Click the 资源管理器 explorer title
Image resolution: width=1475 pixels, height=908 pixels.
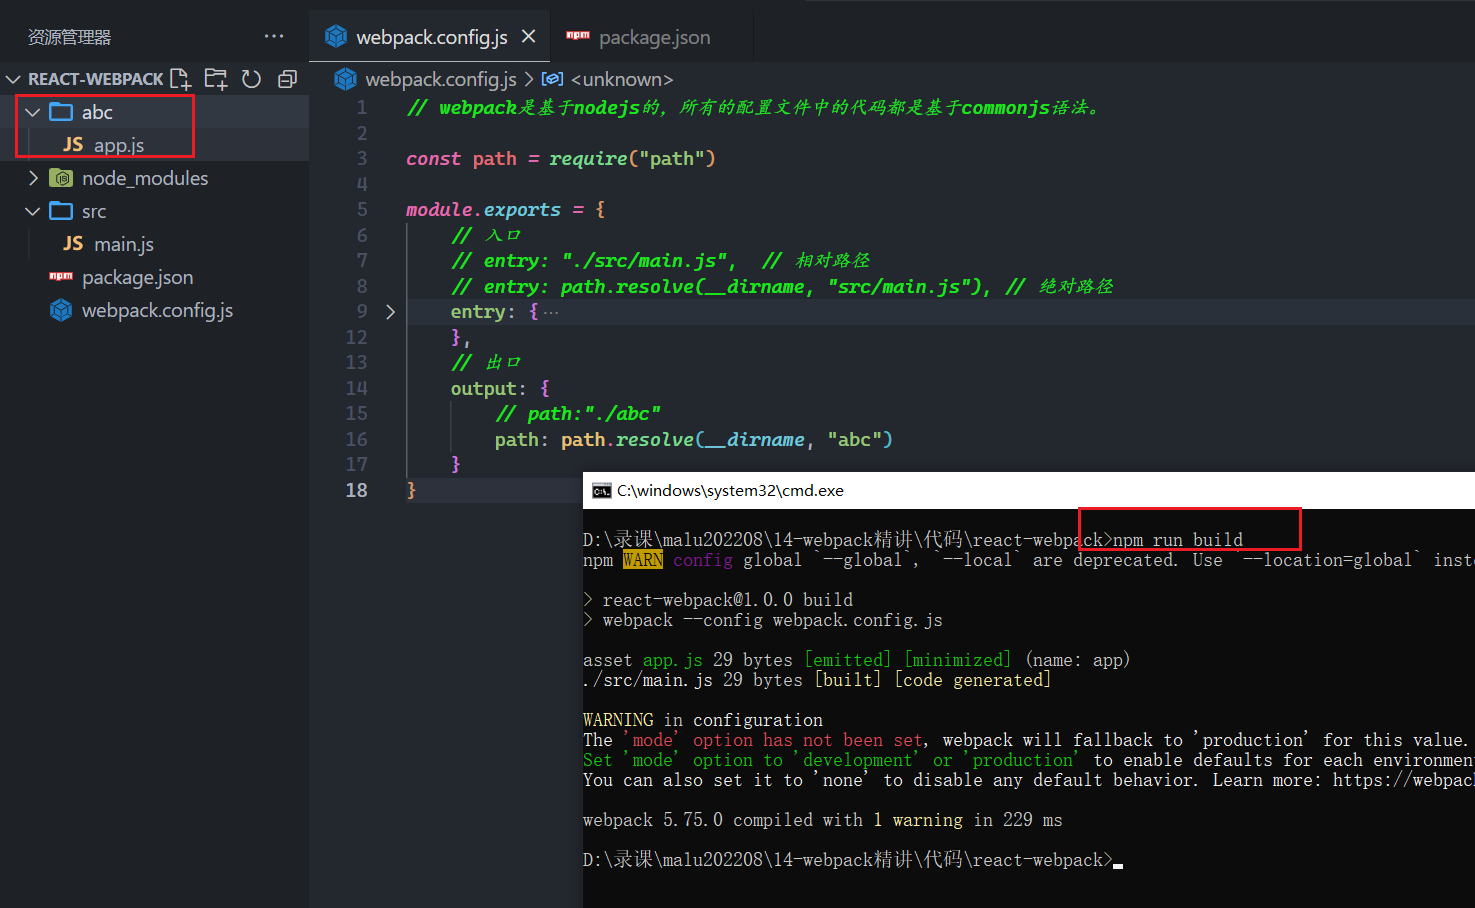(69, 37)
